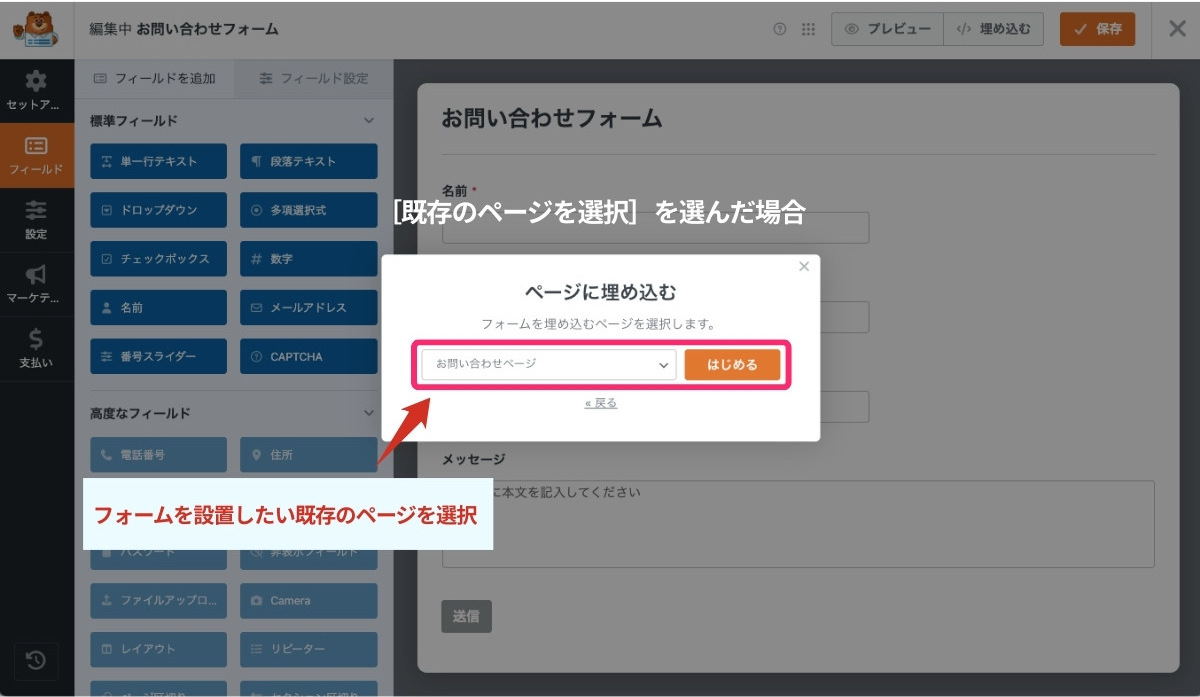Click the help question-mark icon in the toolbar
This screenshot has height=697, width=1200.
[x=779, y=28]
